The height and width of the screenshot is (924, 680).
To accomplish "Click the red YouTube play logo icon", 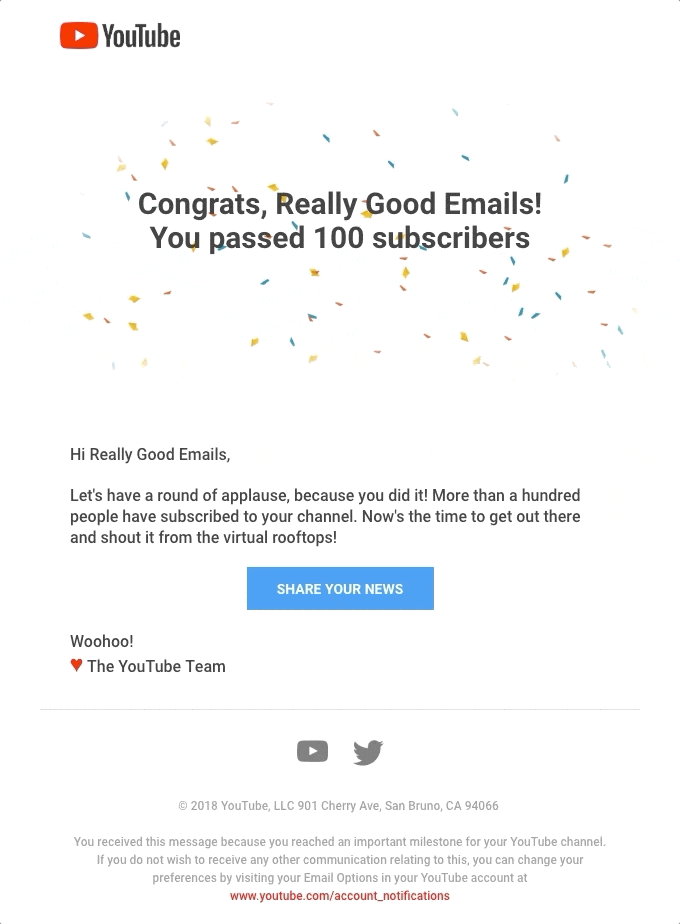I will tap(78, 35).
